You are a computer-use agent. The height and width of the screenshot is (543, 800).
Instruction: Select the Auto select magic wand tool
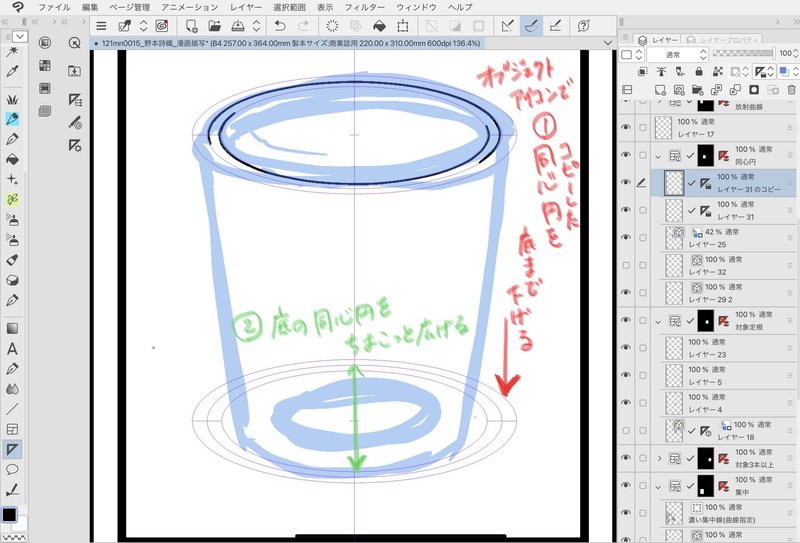point(12,52)
